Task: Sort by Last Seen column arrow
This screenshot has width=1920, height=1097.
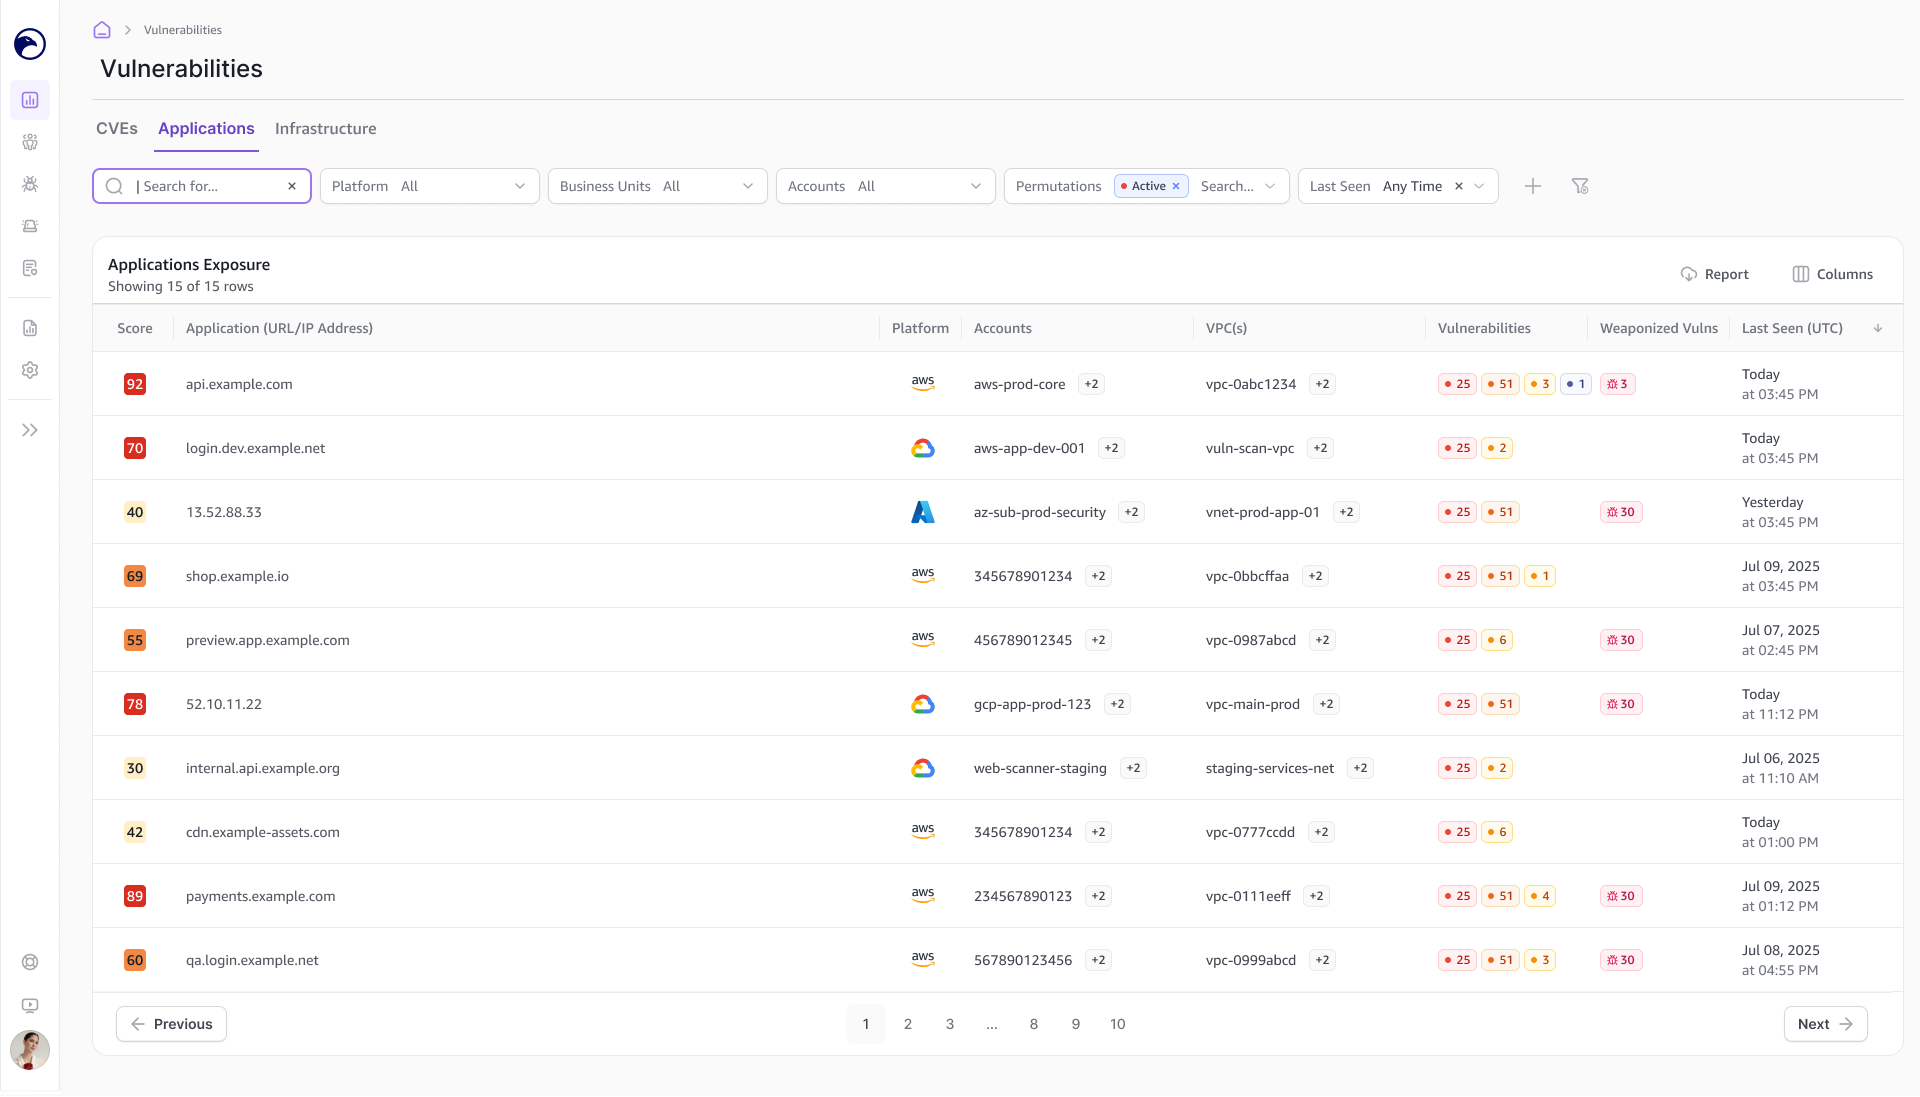Action: (x=1878, y=328)
